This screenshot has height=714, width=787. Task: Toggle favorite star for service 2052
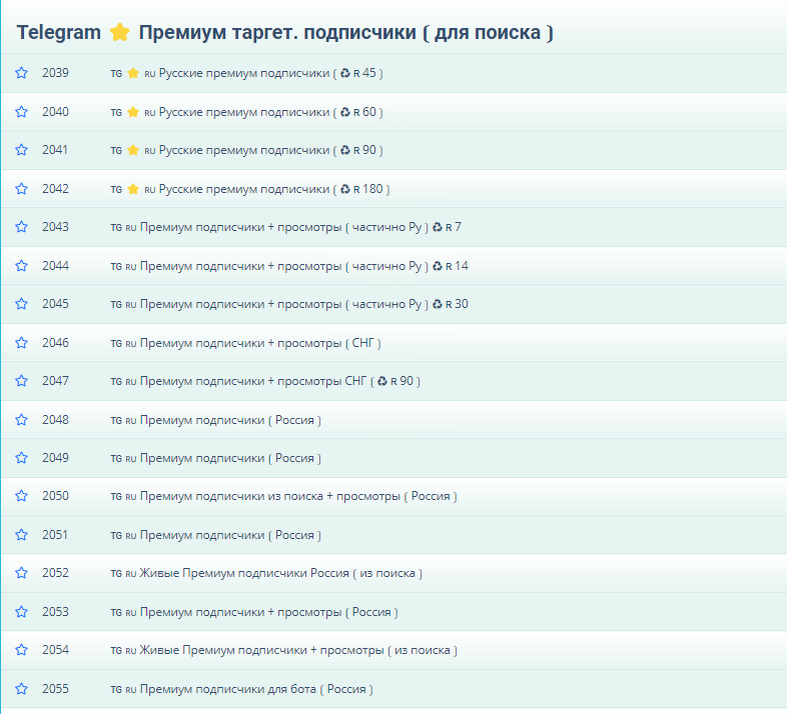(x=22, y=573)
